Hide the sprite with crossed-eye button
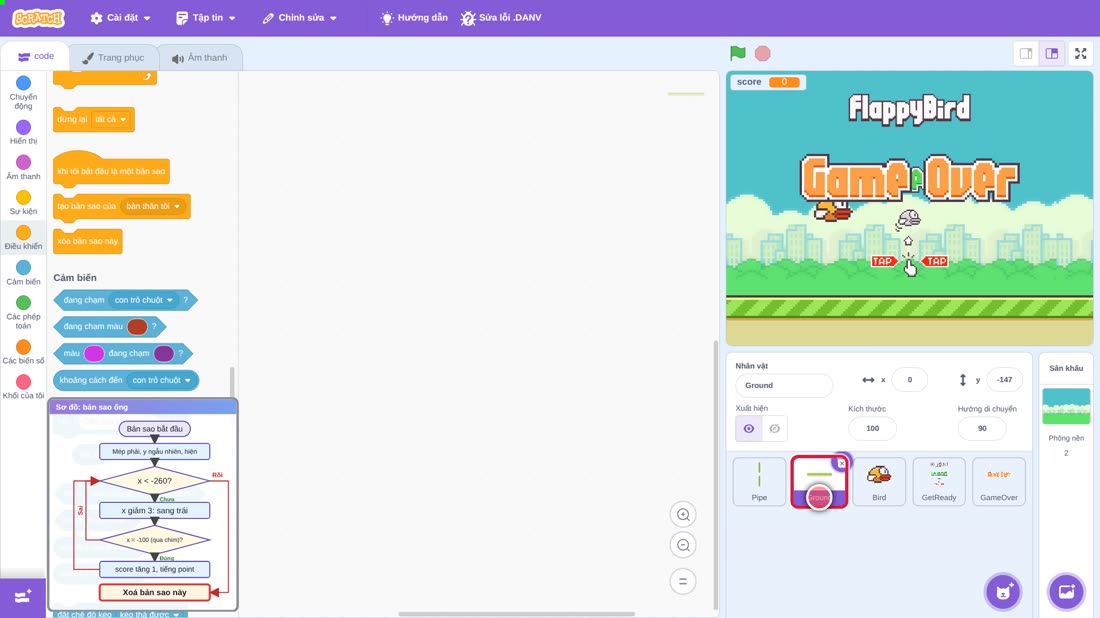The height and width of the screenshot is (618, 1100). (x=774, y=429)
